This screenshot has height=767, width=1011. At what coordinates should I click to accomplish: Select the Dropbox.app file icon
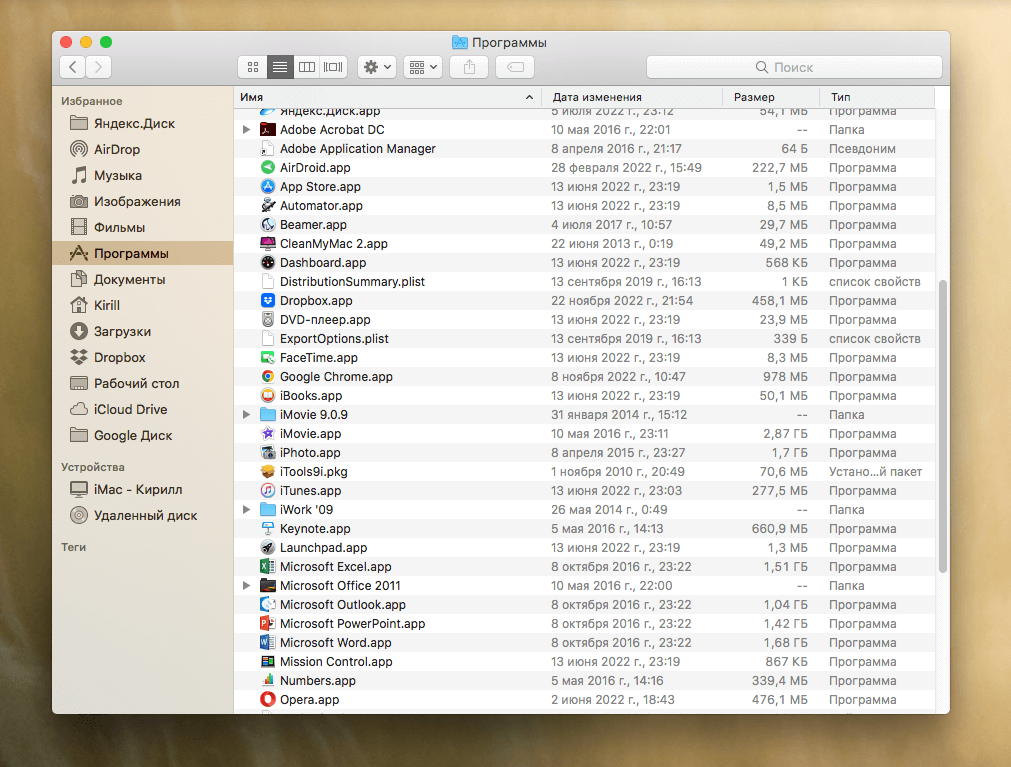point(268,301)
